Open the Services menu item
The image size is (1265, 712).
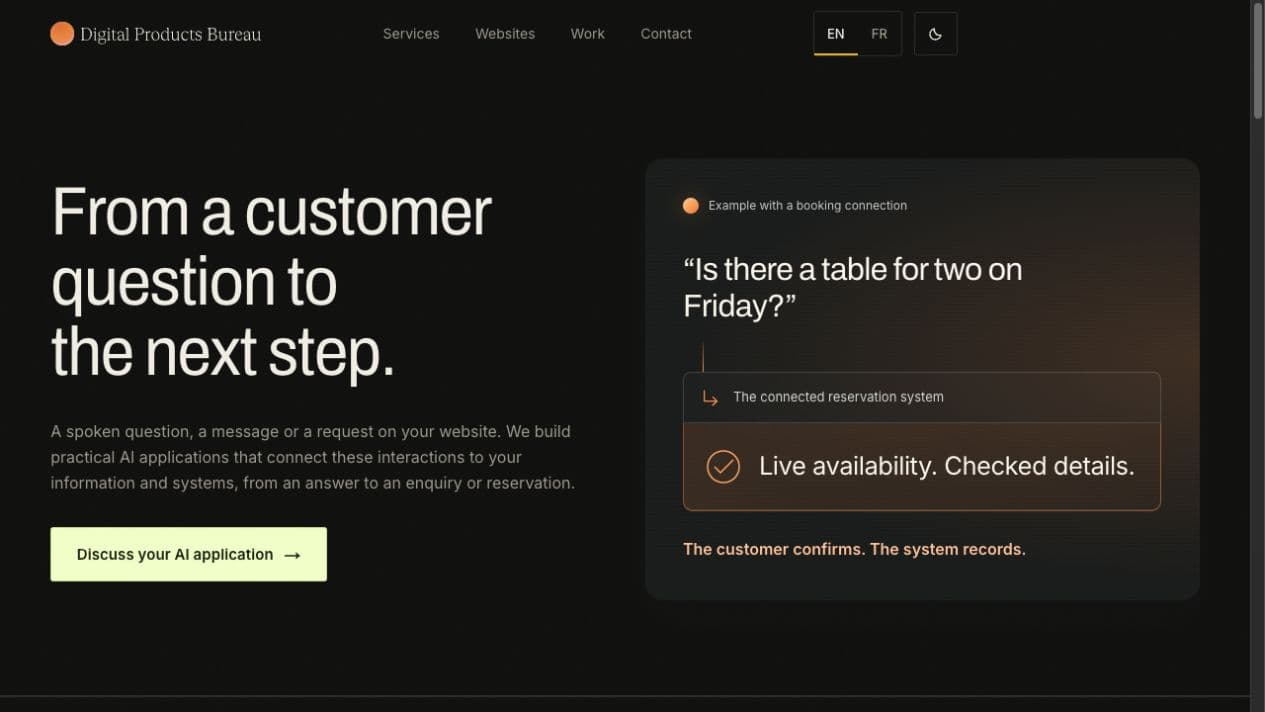pos(411,34)
